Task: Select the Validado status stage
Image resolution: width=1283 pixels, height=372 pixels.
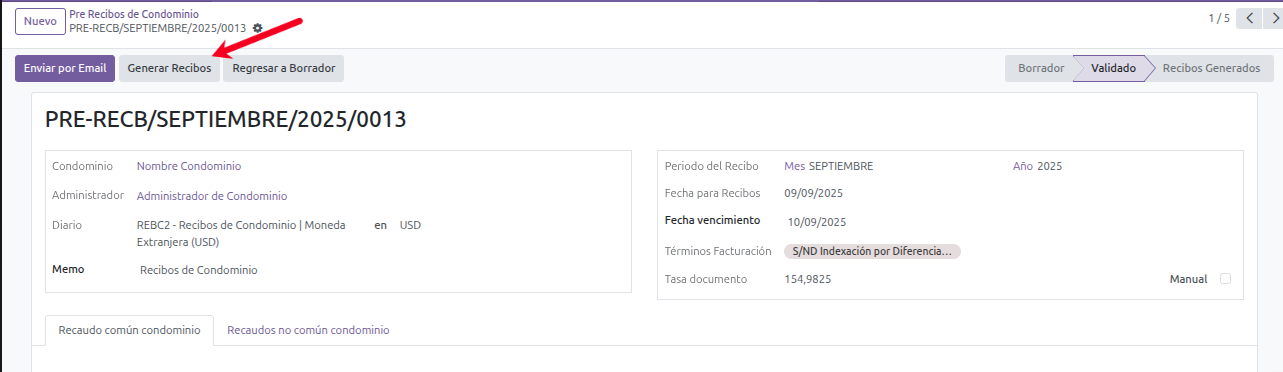Action: coord(1113,69)
